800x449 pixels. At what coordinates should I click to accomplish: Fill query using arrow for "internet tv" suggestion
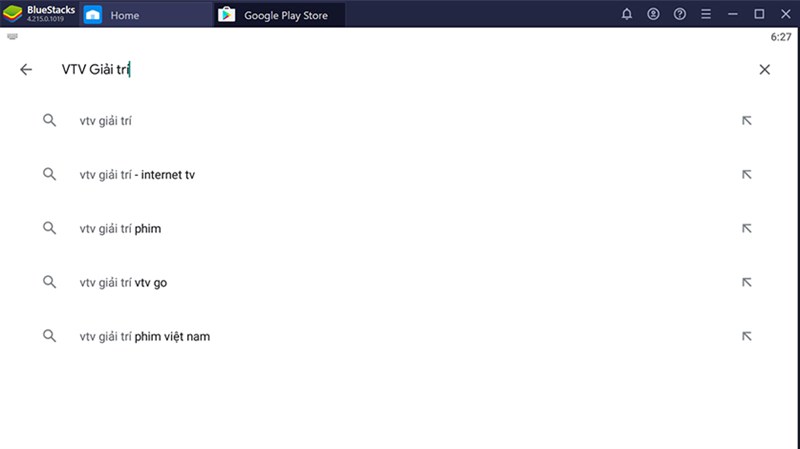[x=746, y=174]
